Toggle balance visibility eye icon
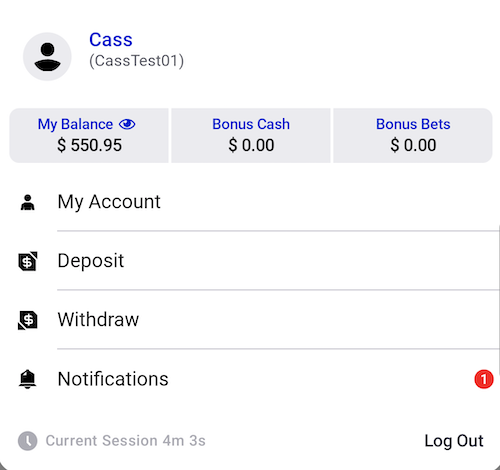Viewport: 500px width, 470px height. (127, 124)
